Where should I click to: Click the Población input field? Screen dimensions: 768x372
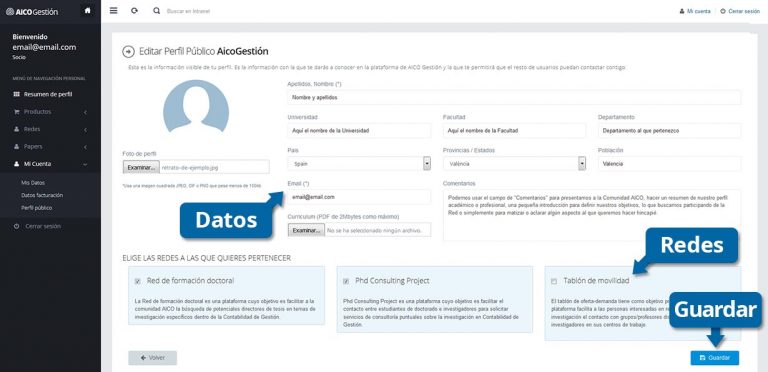tap(669, 164)
